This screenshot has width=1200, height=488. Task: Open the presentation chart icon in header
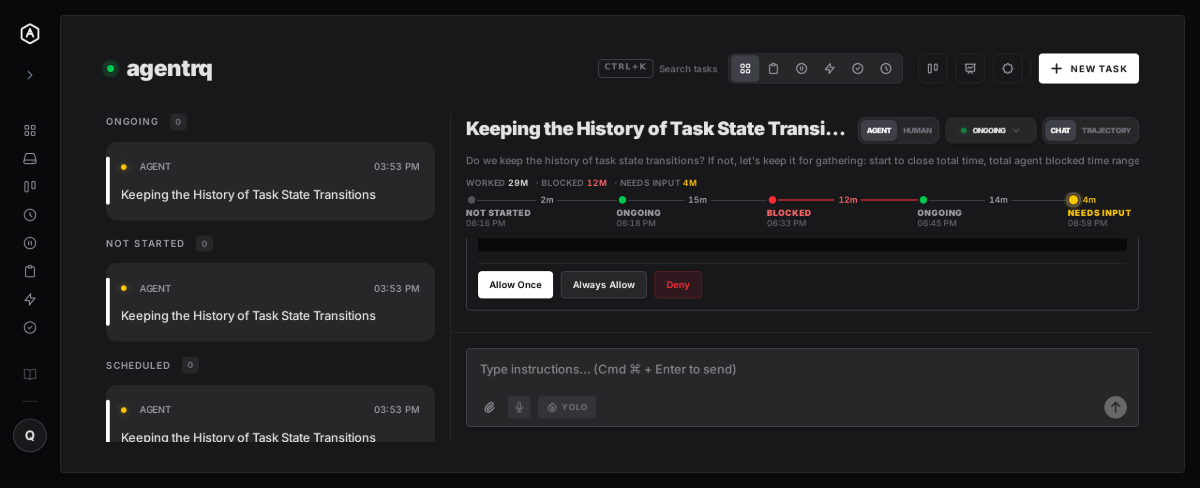tap(970, 68)
